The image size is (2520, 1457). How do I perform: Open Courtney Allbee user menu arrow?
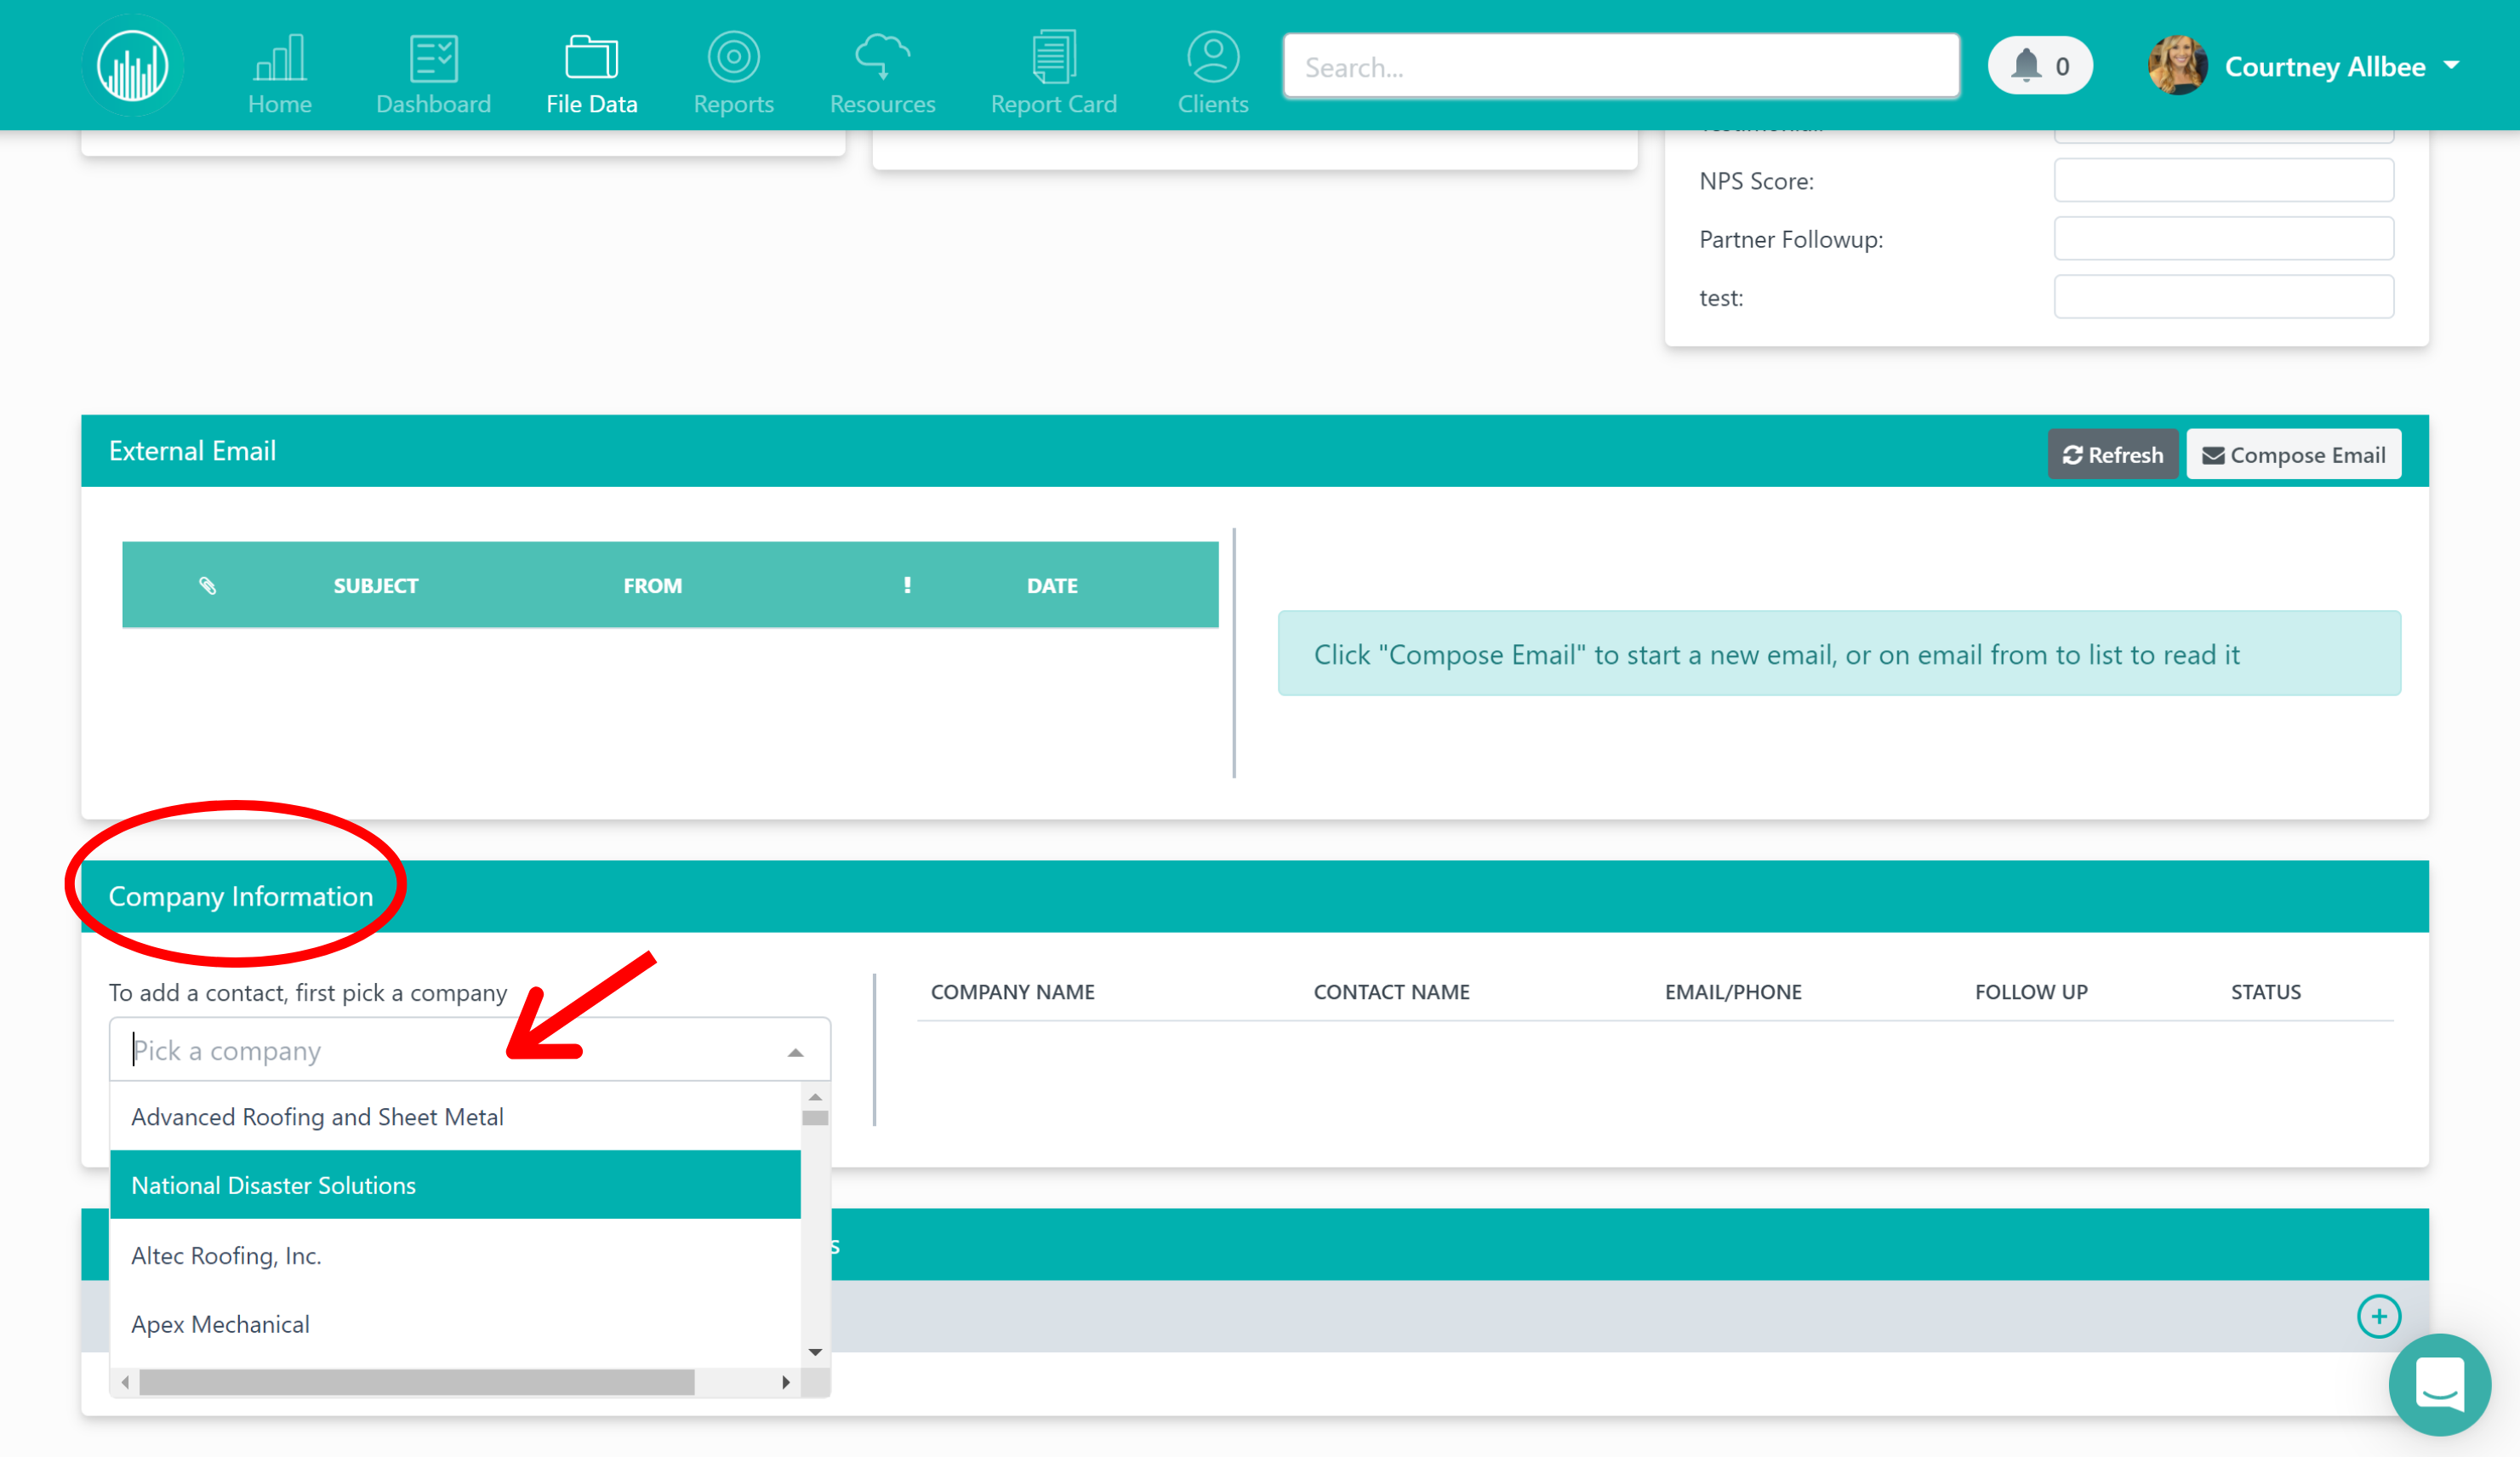coord(2451,65)
